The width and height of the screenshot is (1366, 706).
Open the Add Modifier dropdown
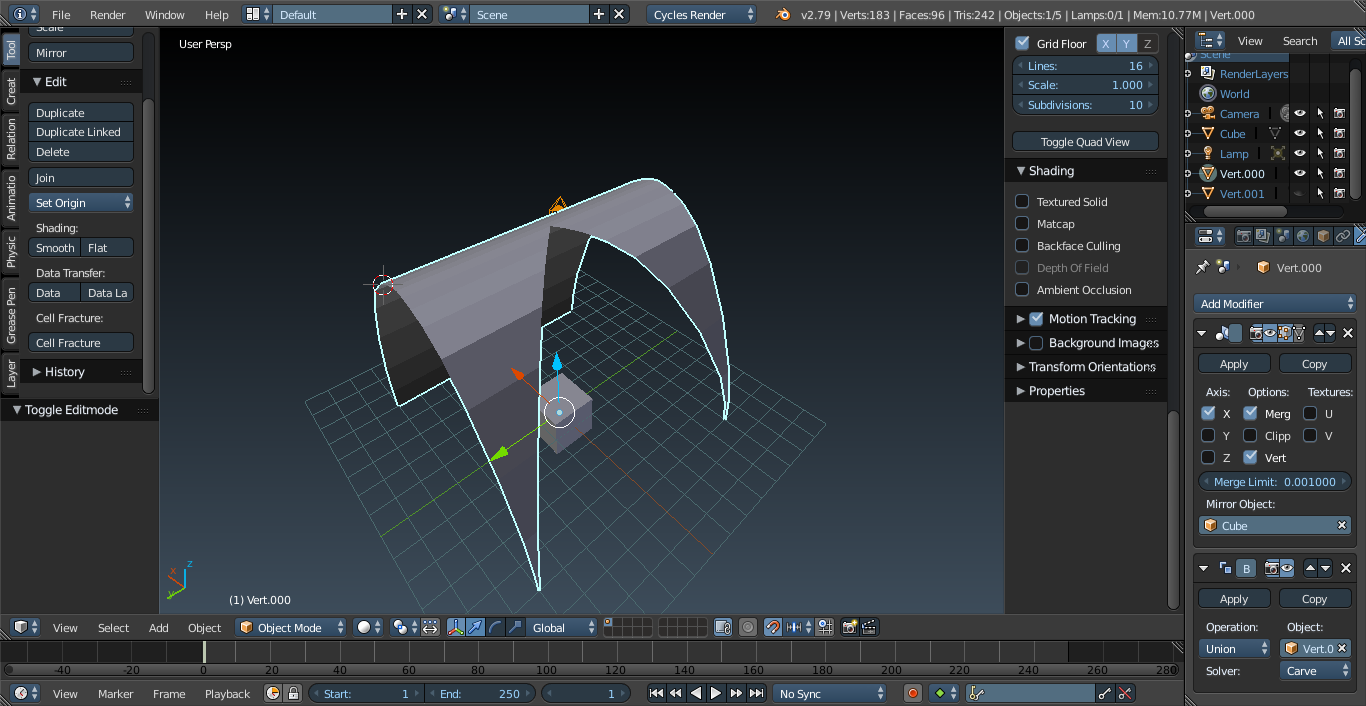tap(1275, 303)
